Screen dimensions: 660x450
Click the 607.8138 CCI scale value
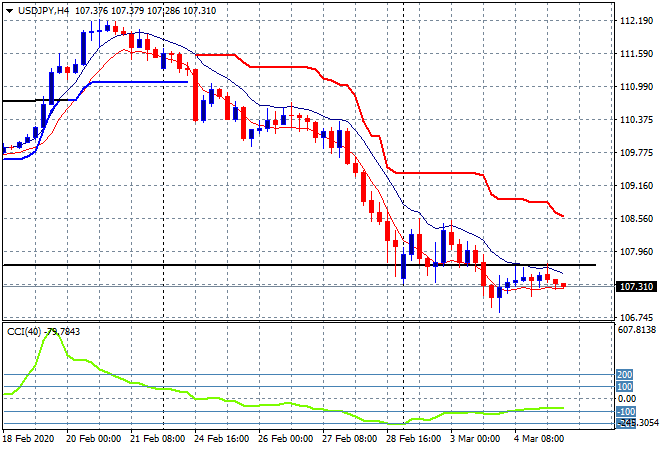pos(637,330)
